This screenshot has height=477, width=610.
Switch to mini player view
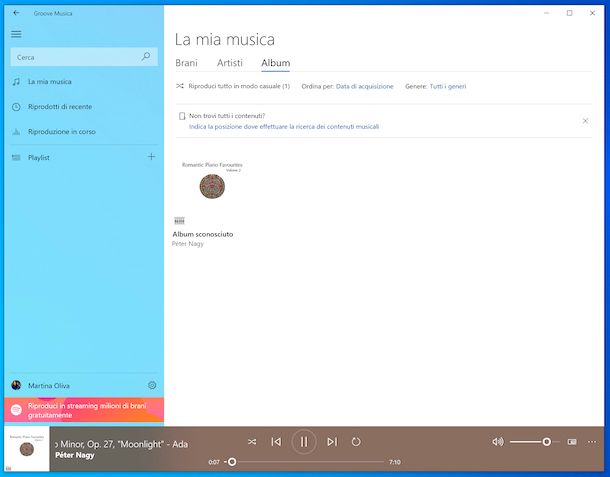(572, 442)
